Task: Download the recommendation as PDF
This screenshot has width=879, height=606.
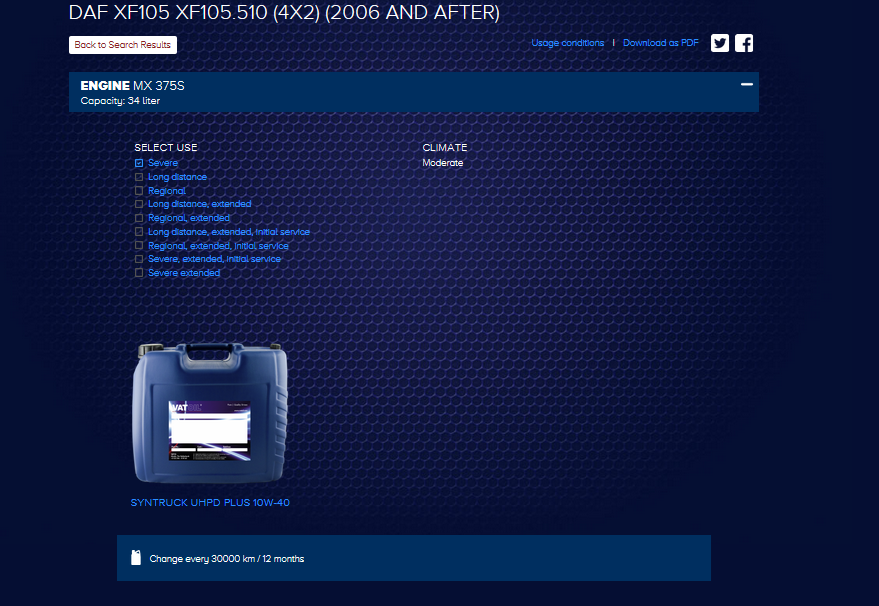Action: tap(660, 43)
